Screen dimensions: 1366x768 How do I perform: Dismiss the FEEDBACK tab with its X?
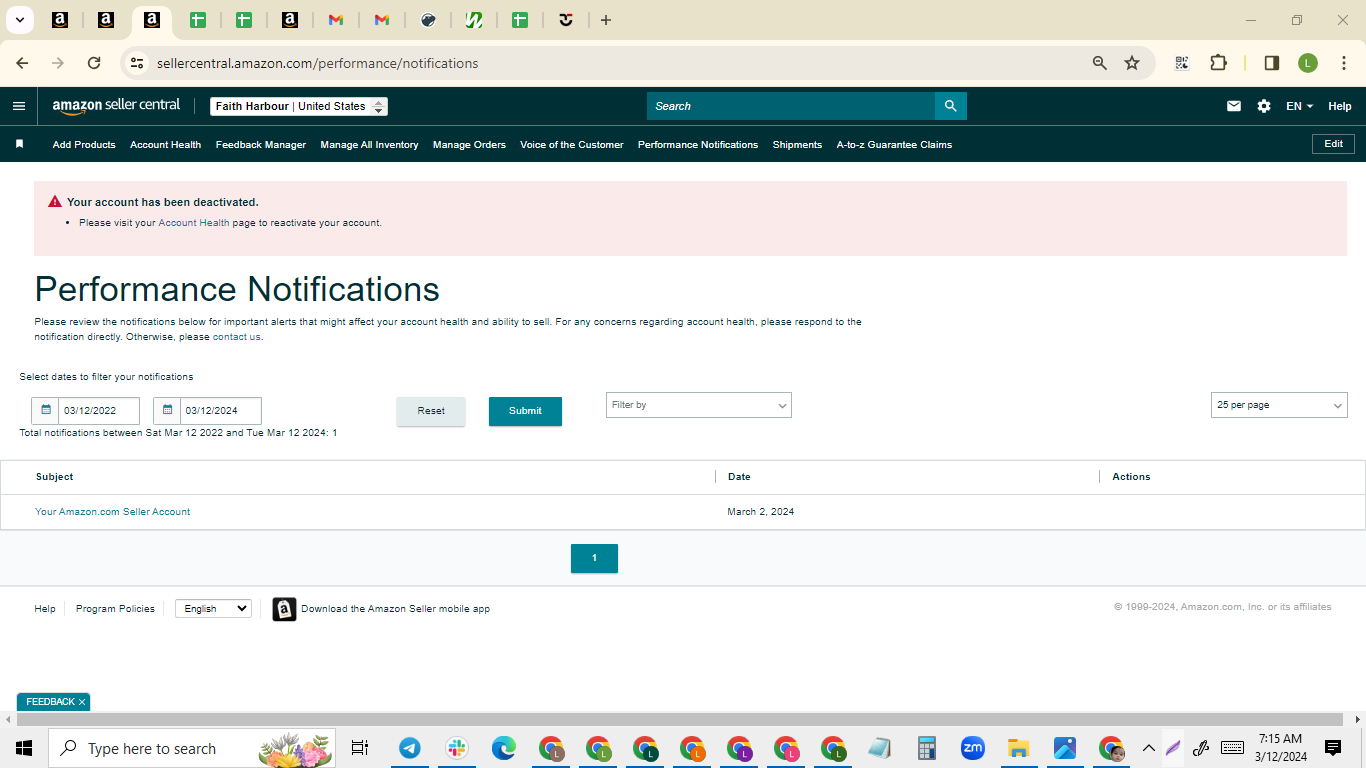click(82, 702)
